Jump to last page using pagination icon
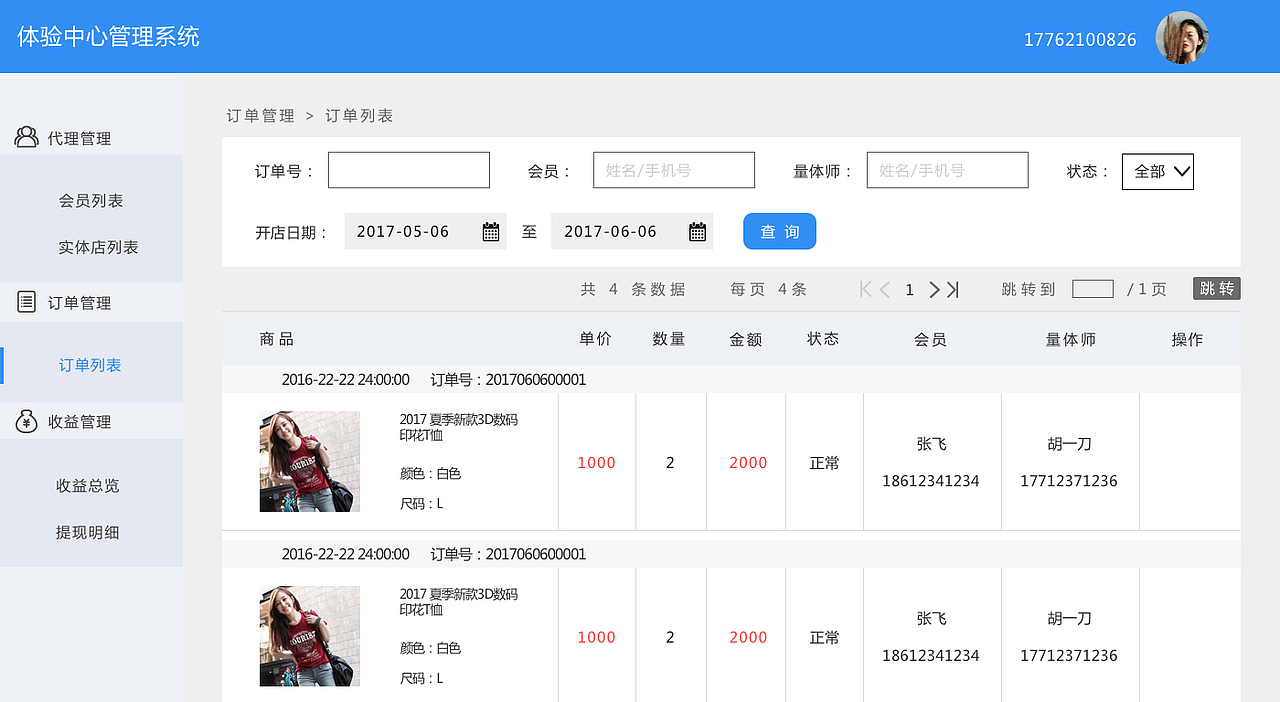Screen dimensions: 1280x702 click(x=954, y=289)
